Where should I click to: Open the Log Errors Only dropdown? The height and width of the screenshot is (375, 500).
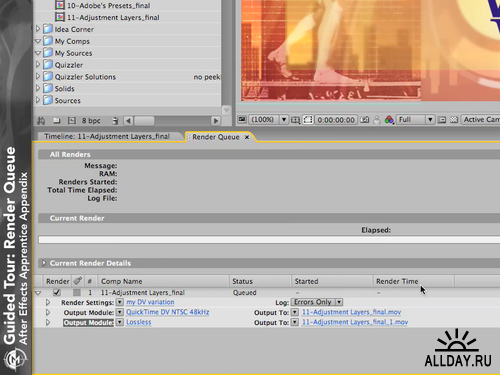coord(317,302)
